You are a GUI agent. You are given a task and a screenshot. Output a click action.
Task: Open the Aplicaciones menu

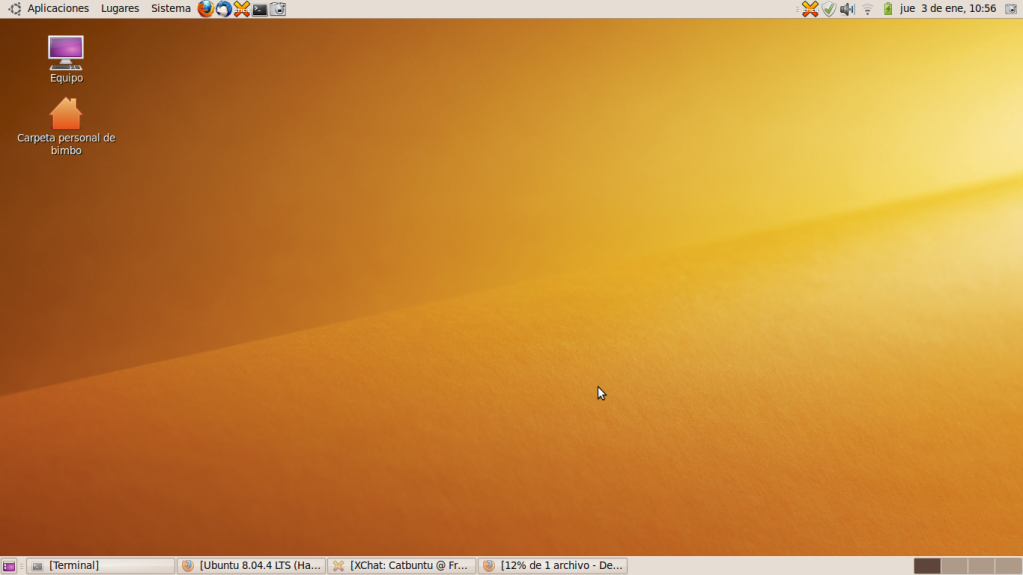[57, 9]
